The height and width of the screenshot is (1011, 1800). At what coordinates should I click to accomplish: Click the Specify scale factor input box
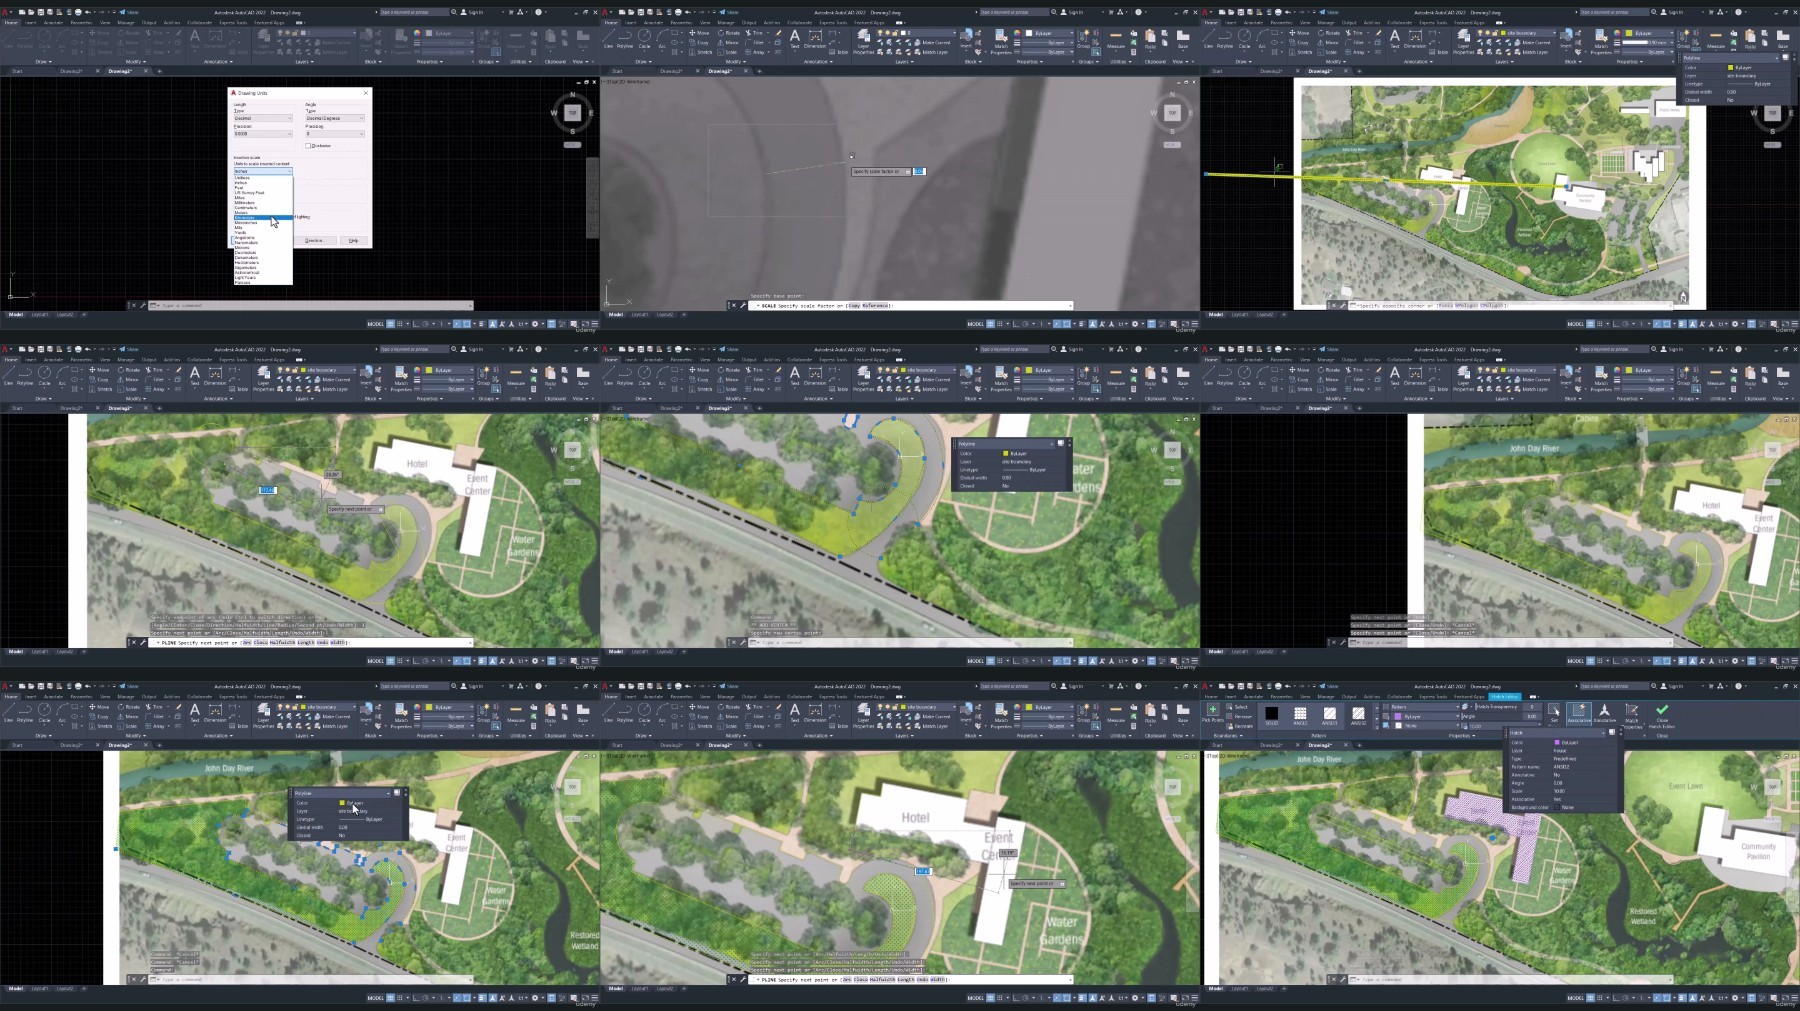point(919,171)
